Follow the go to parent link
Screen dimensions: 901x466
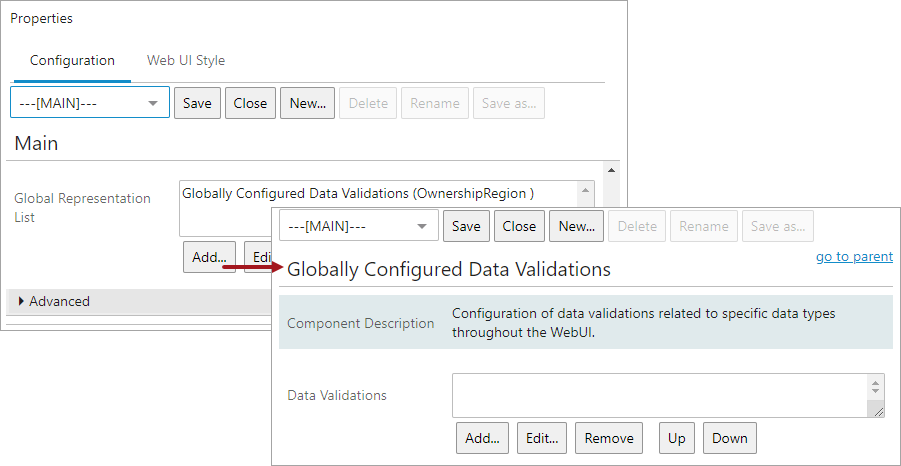click(854, 257)
